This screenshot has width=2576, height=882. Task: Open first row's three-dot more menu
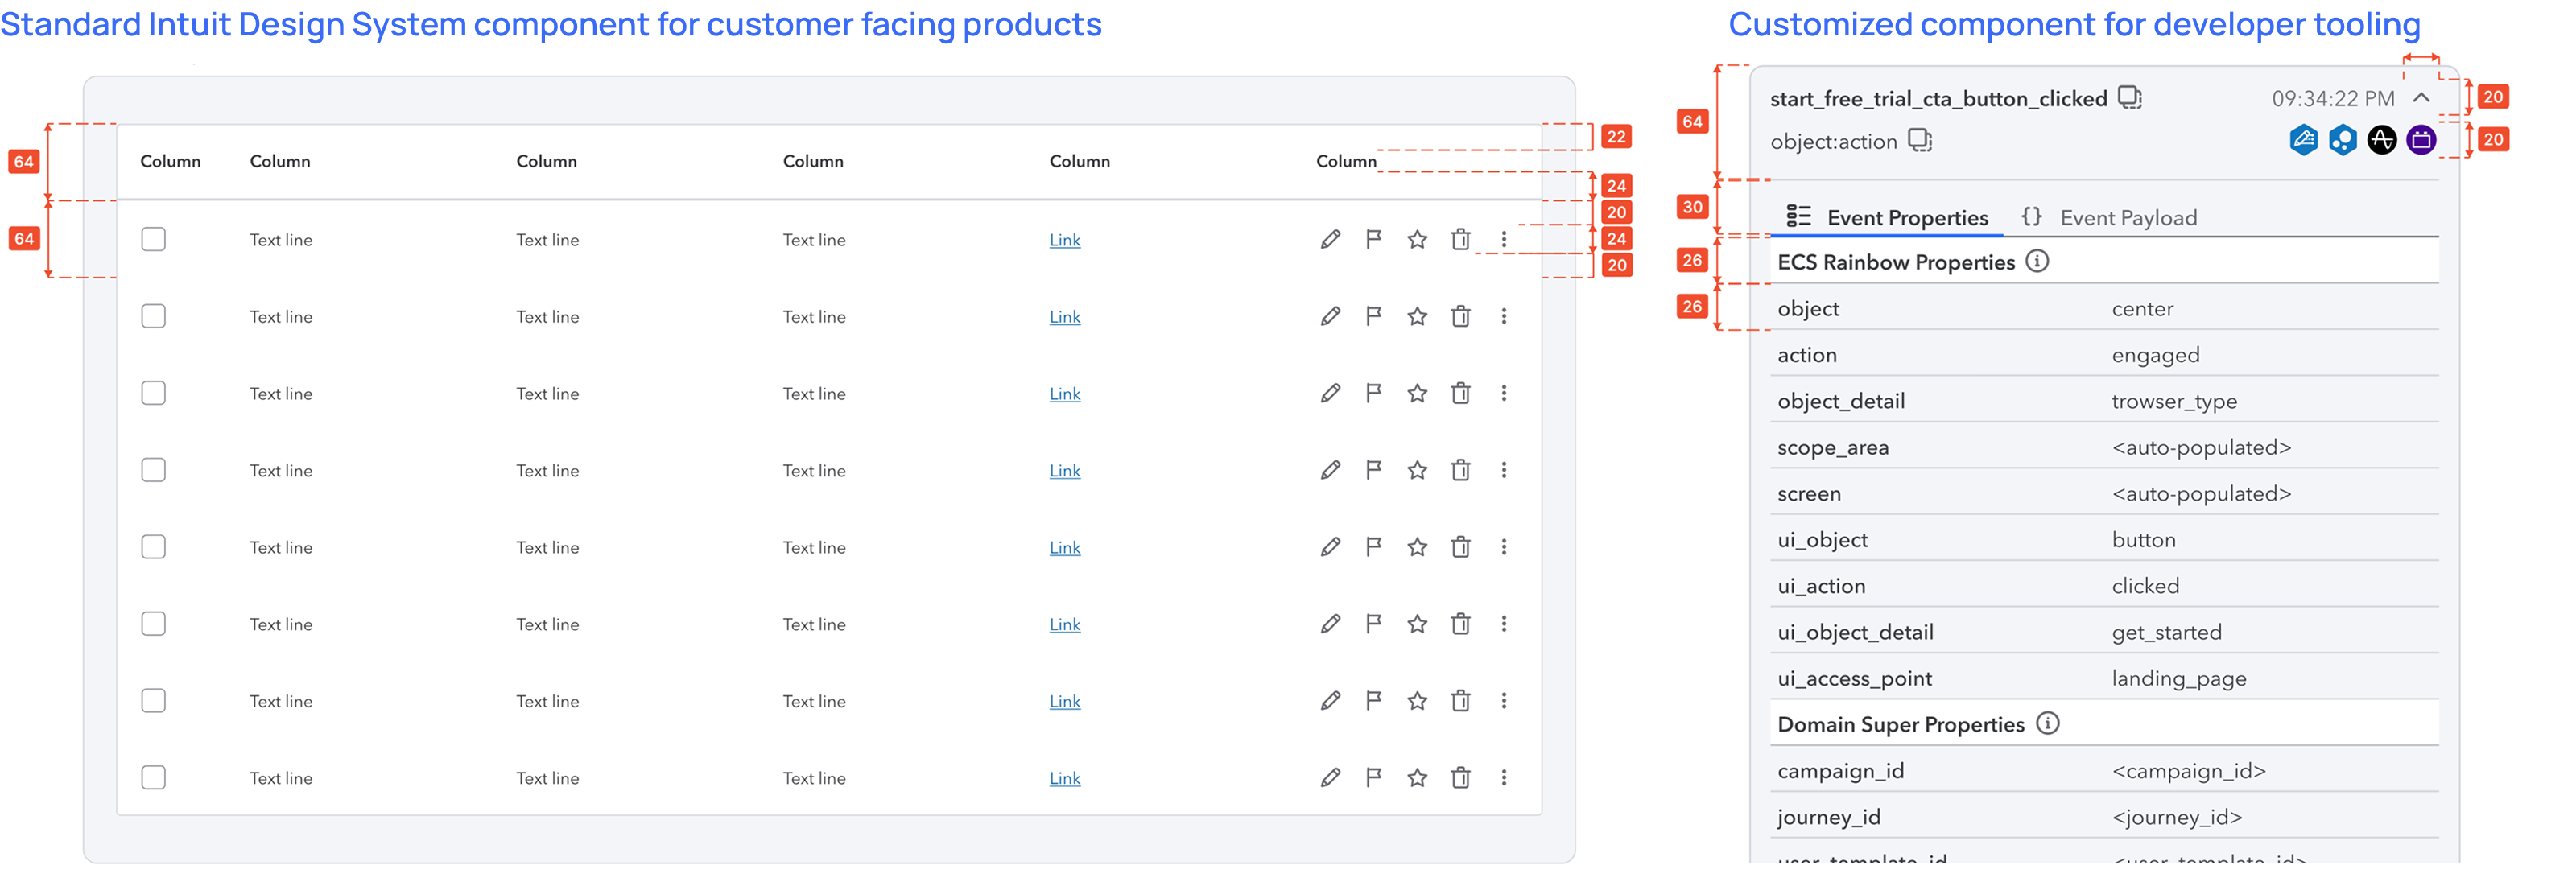tap(1503, 239)
